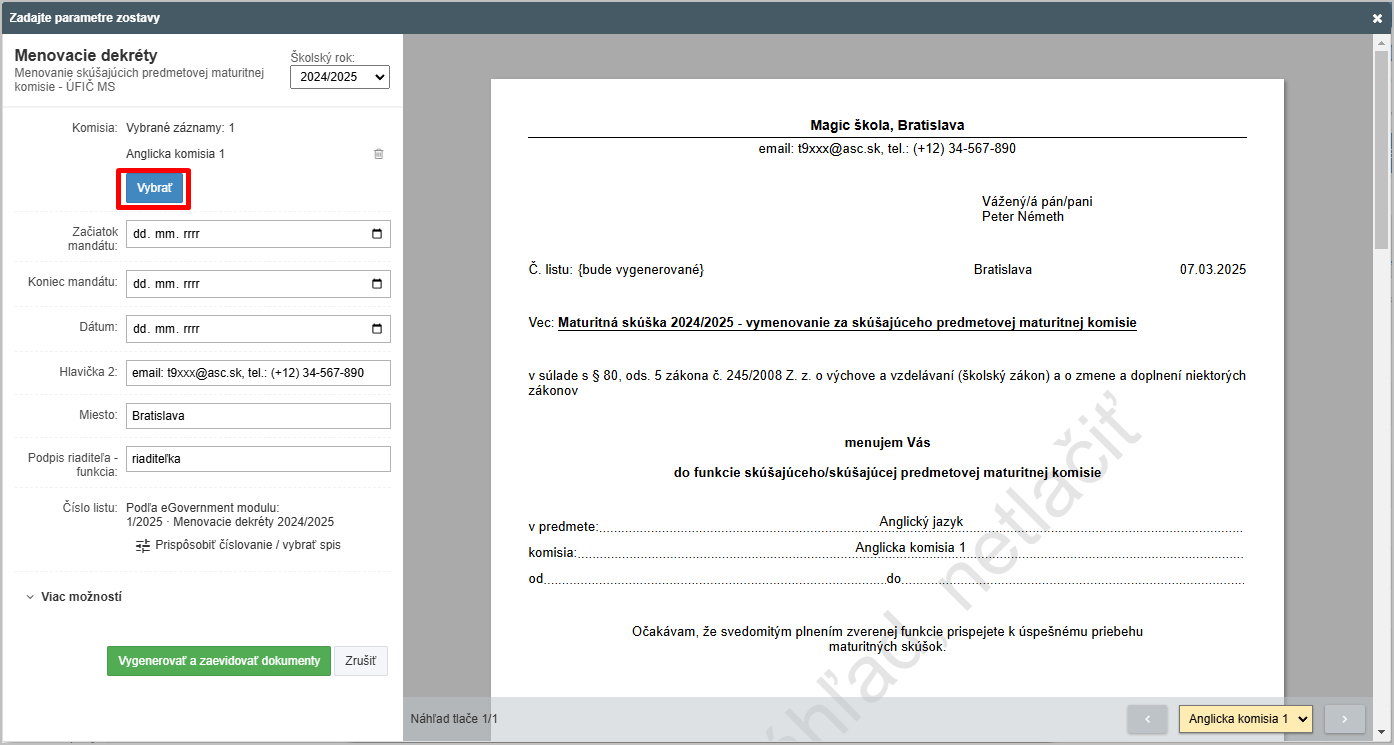Go to the next preview page
This screenshot has width=1394, height=745.
point(1345,719)
